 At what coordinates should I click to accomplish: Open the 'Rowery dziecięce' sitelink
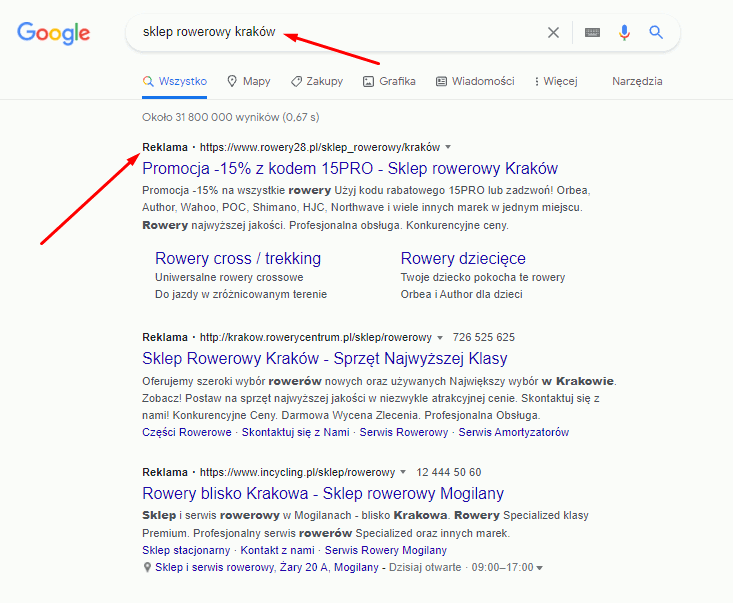(463, 258)
